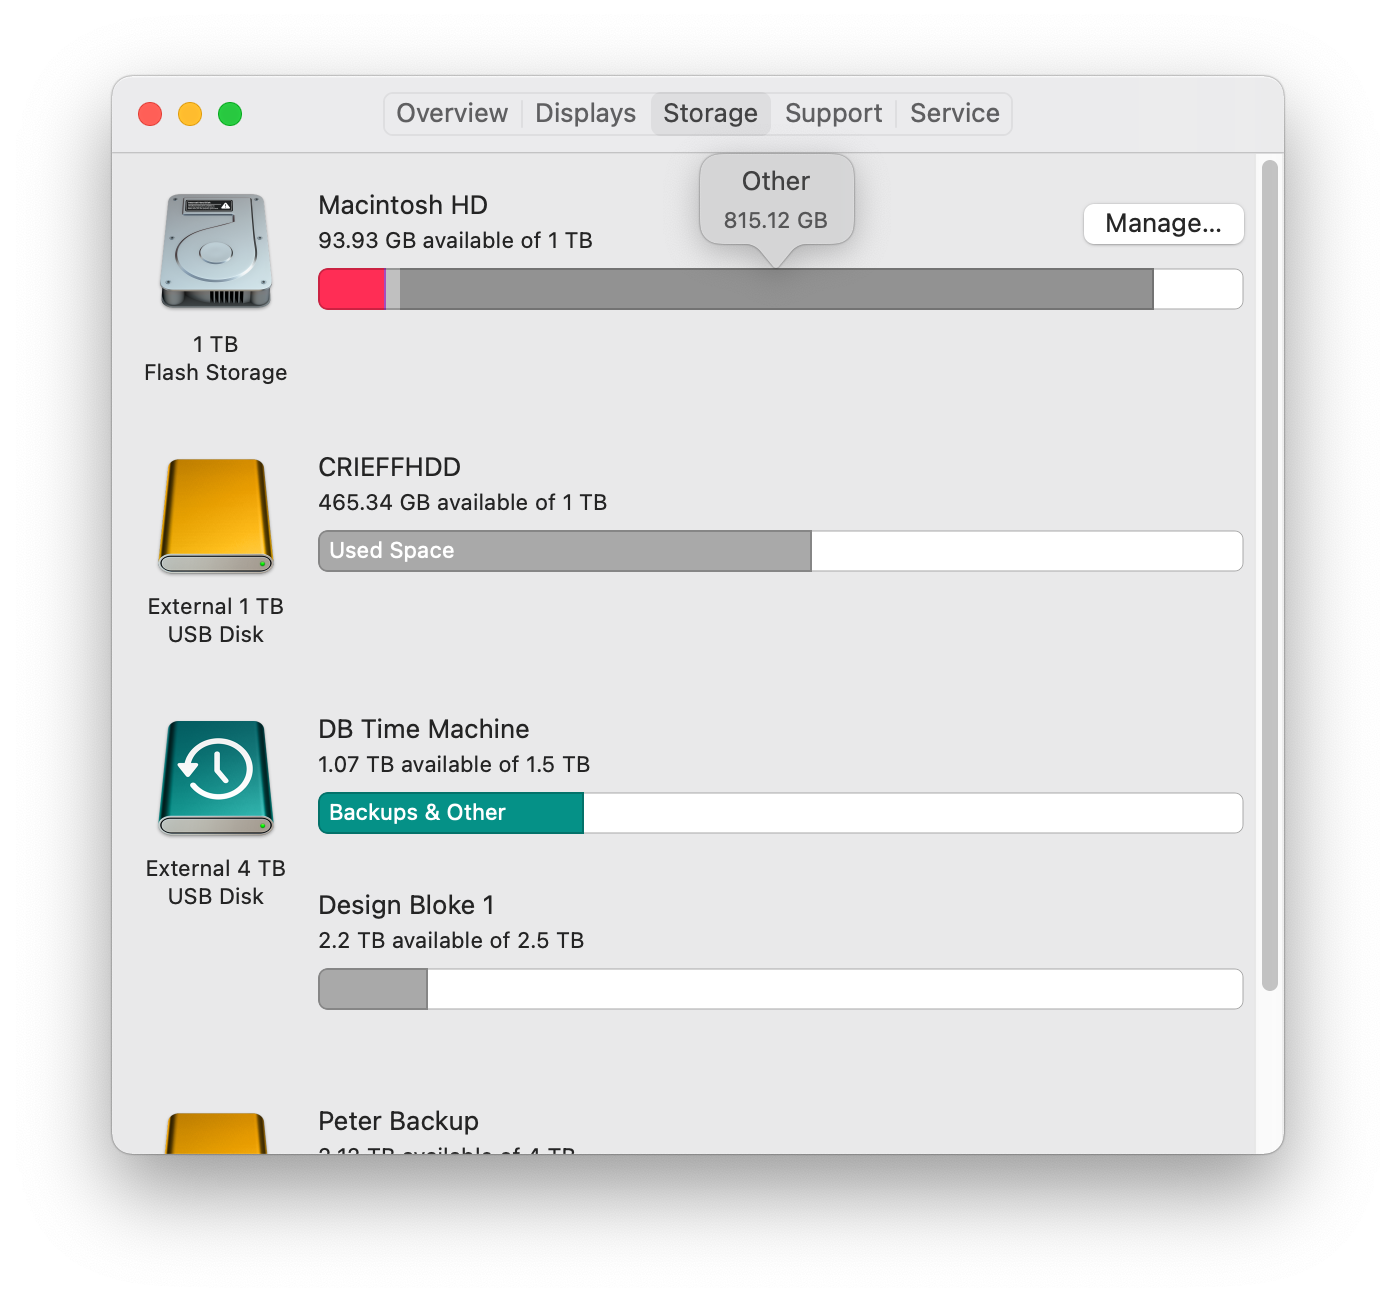Close the window with the red button
The image size is (1396, 1302).
coord(150,114)
